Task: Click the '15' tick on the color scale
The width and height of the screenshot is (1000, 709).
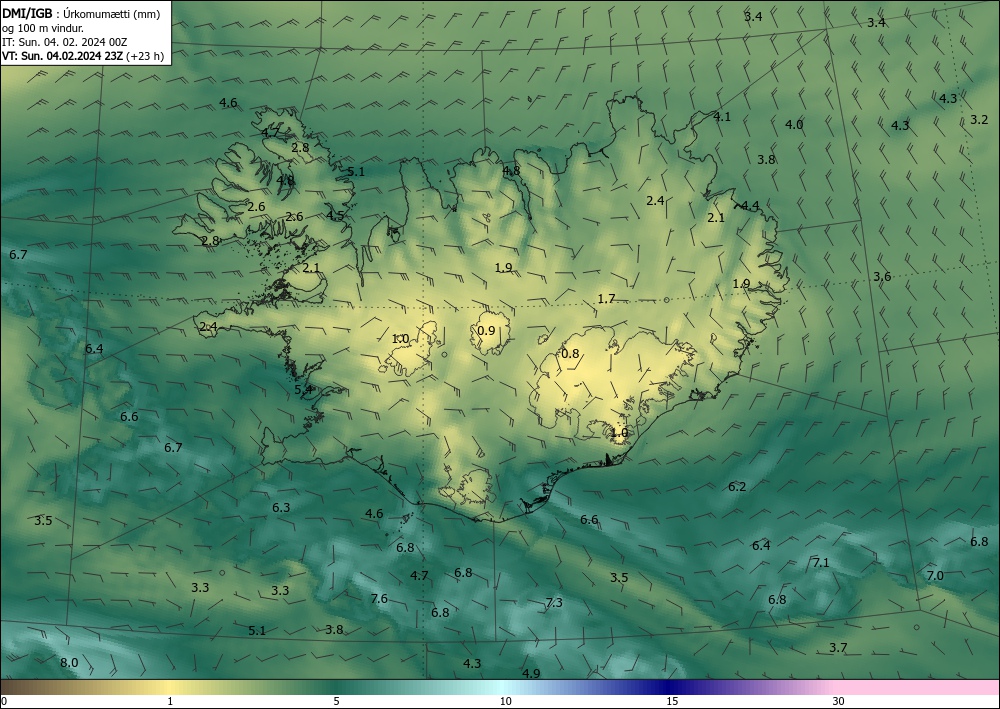Action: coord(672,701)
